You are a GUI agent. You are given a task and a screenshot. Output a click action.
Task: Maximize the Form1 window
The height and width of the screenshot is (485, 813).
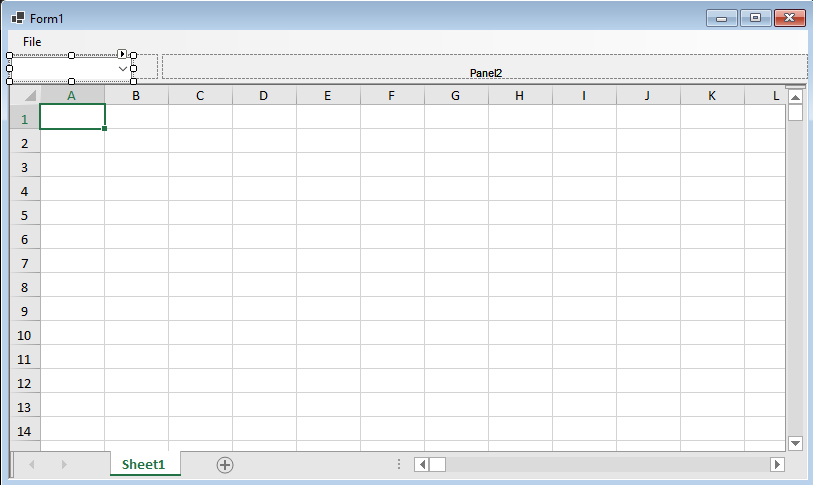click(x=755, y=18)
